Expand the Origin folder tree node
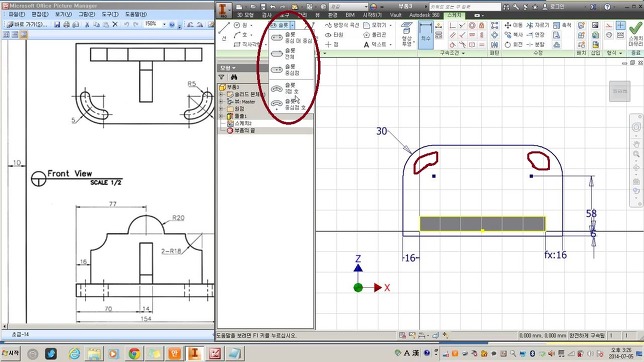644x362 pixels. [x=222, y=109]
